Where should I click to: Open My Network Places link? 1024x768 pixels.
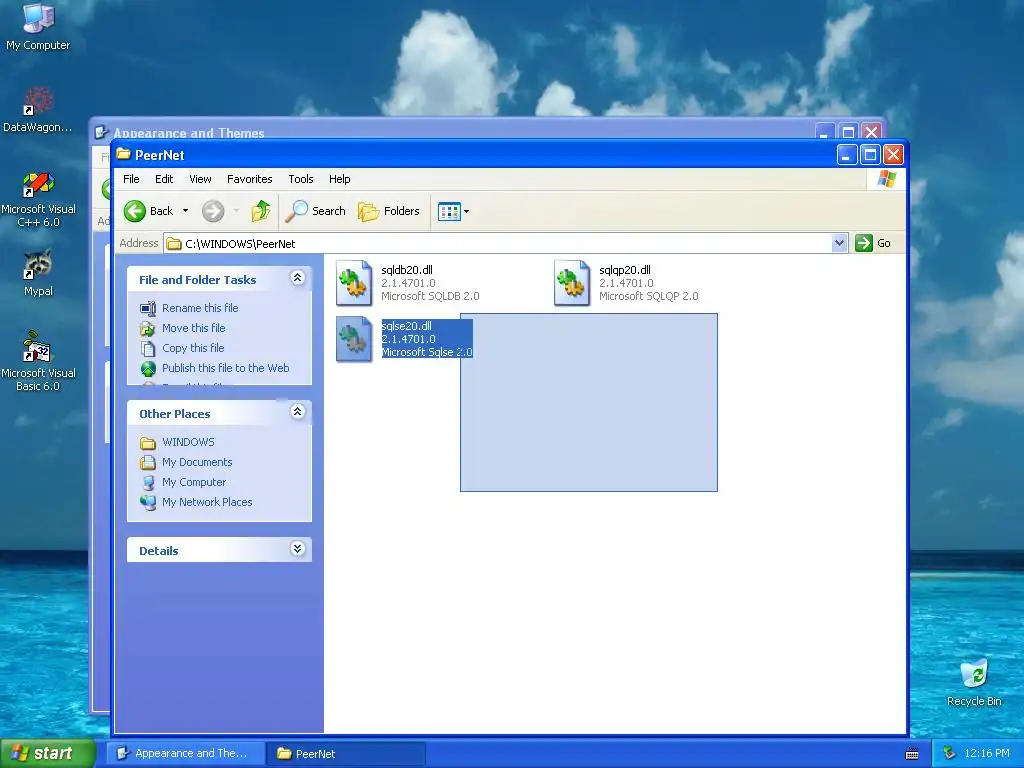pos(207,502)
